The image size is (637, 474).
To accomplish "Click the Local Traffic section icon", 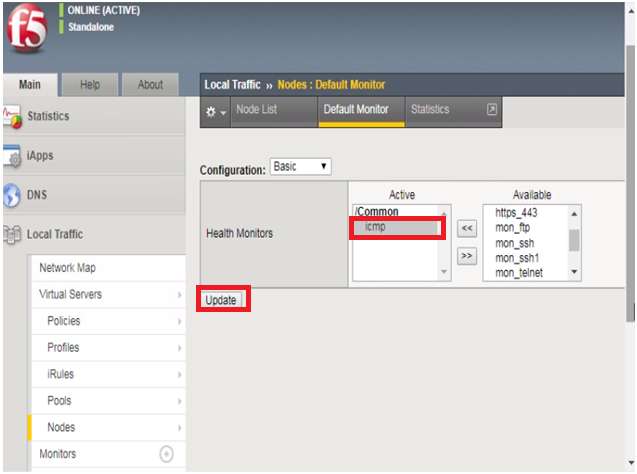I will [12, 235].
